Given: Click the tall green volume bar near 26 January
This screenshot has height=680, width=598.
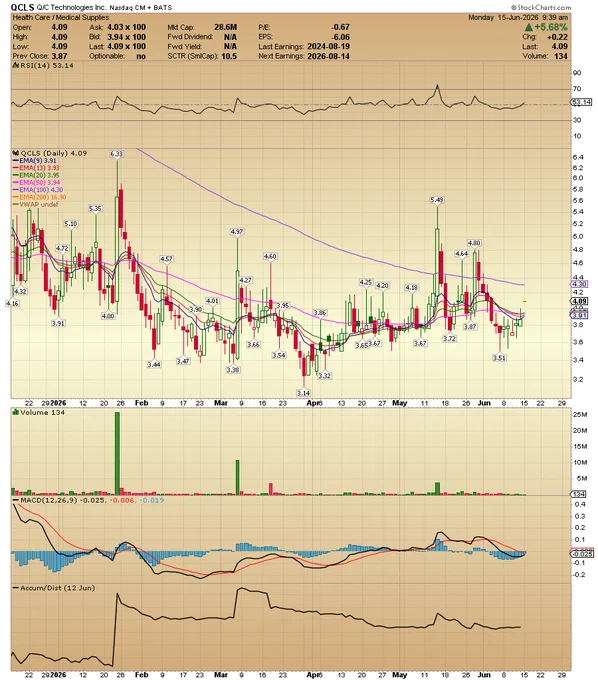Looking at the screenshot, I should (117, 453).
